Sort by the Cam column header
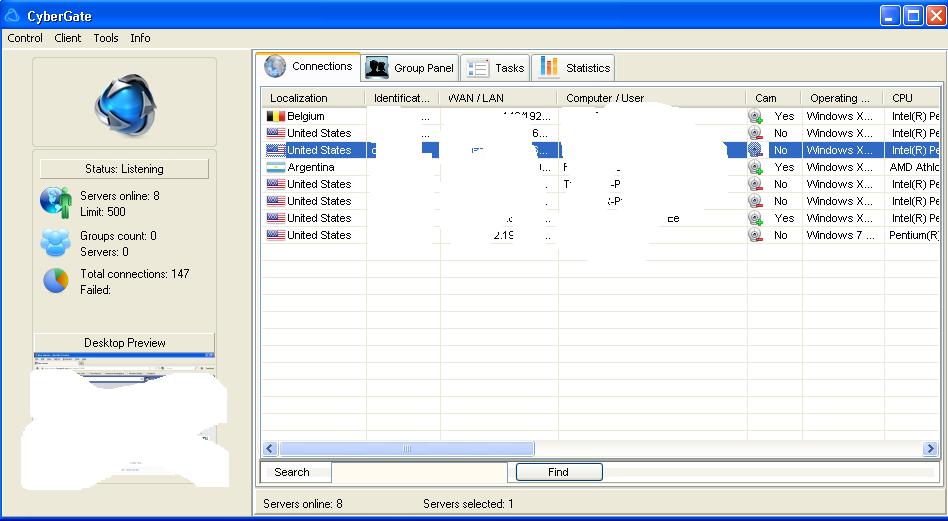 [774, 98]
